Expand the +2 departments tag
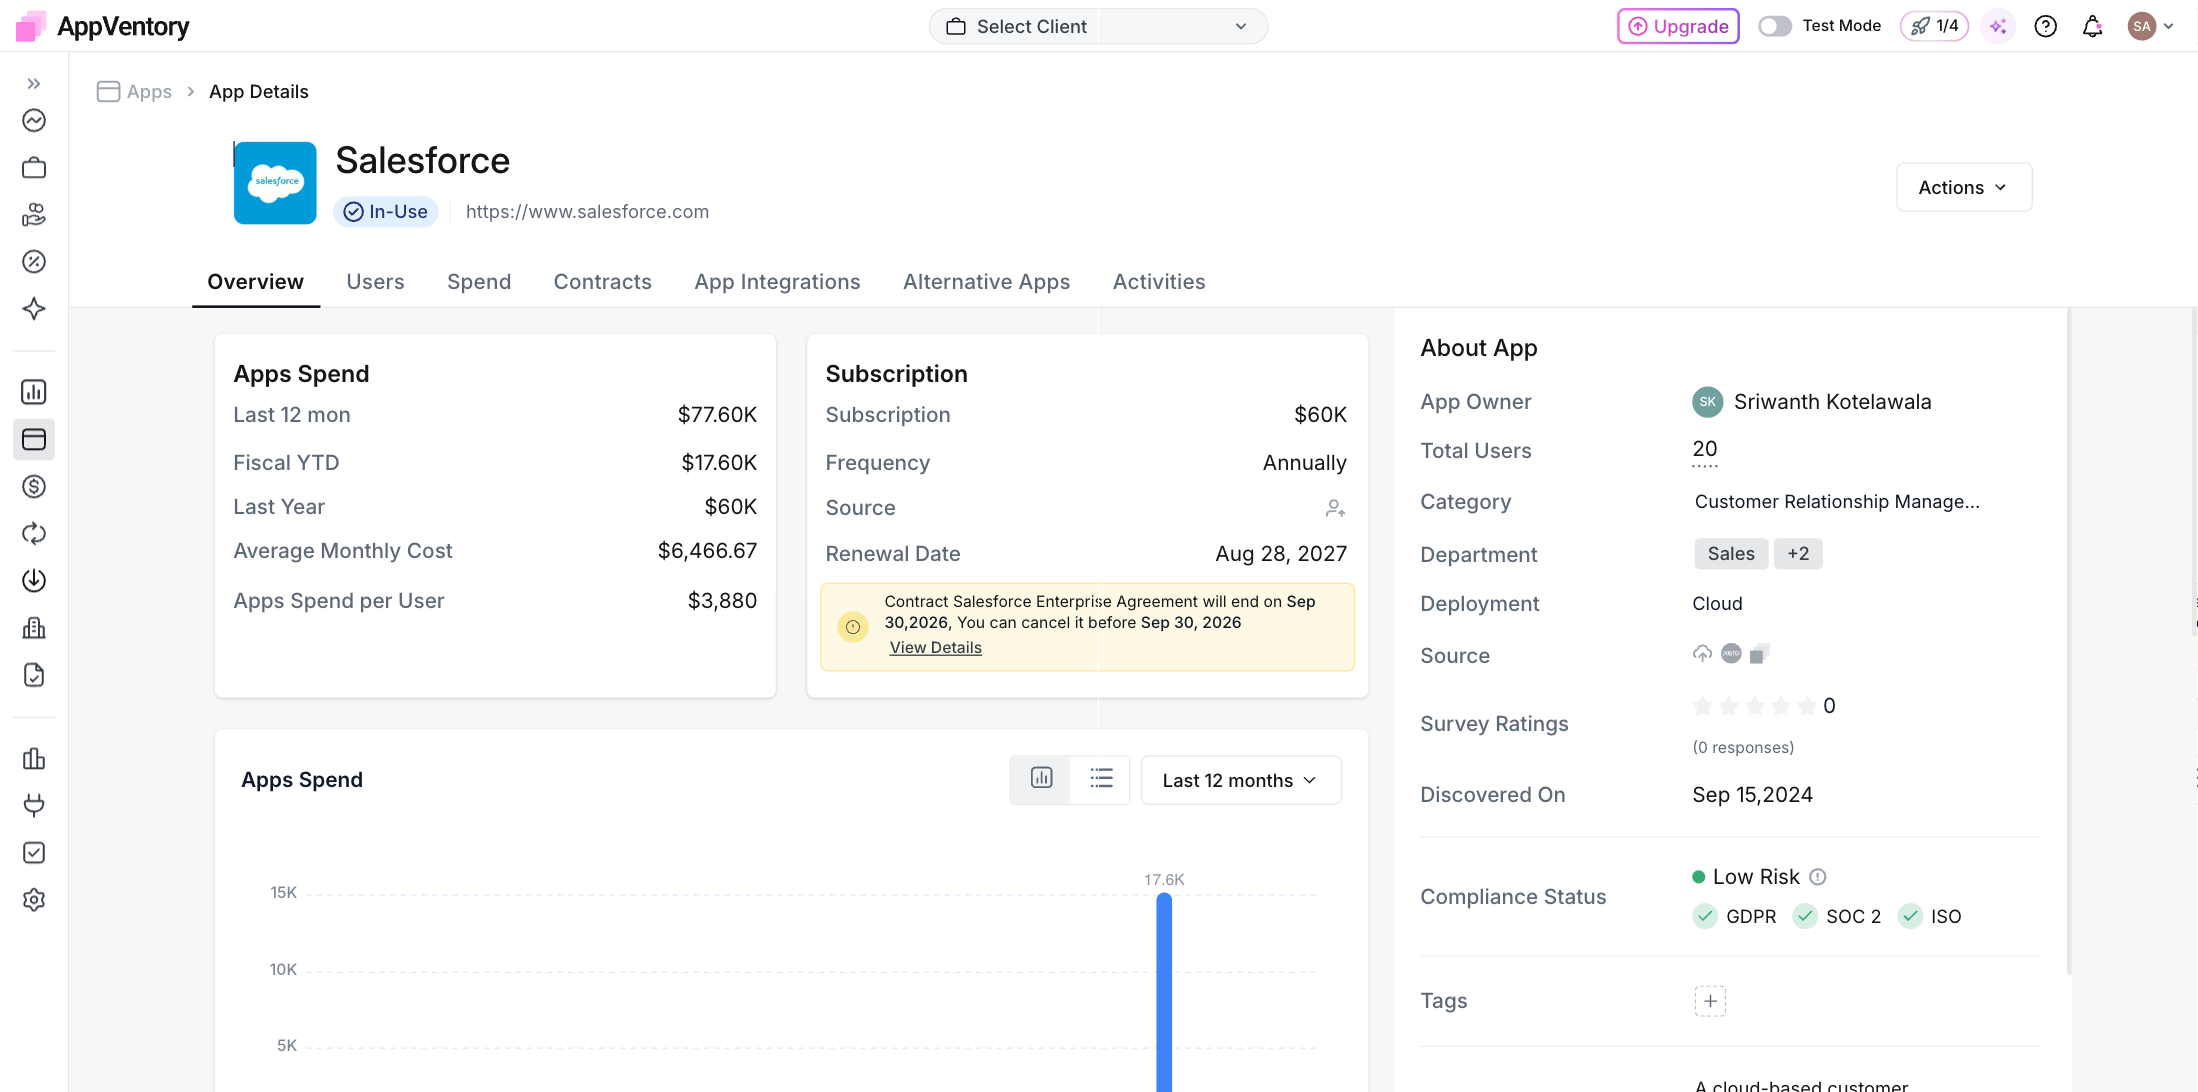The image size is (2198, 1092). [1798, 554]
